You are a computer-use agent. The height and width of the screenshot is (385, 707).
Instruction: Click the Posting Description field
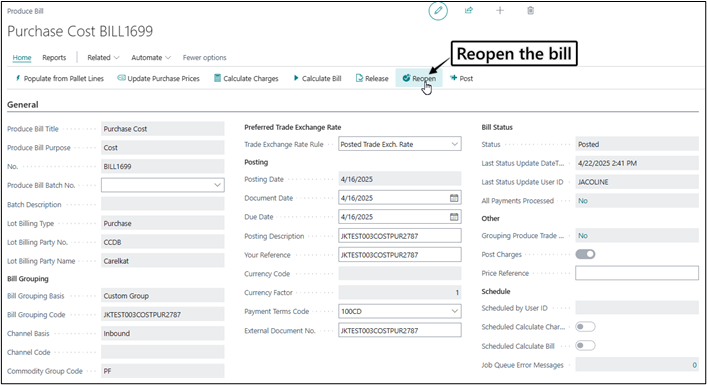click(x=399, y=236)
